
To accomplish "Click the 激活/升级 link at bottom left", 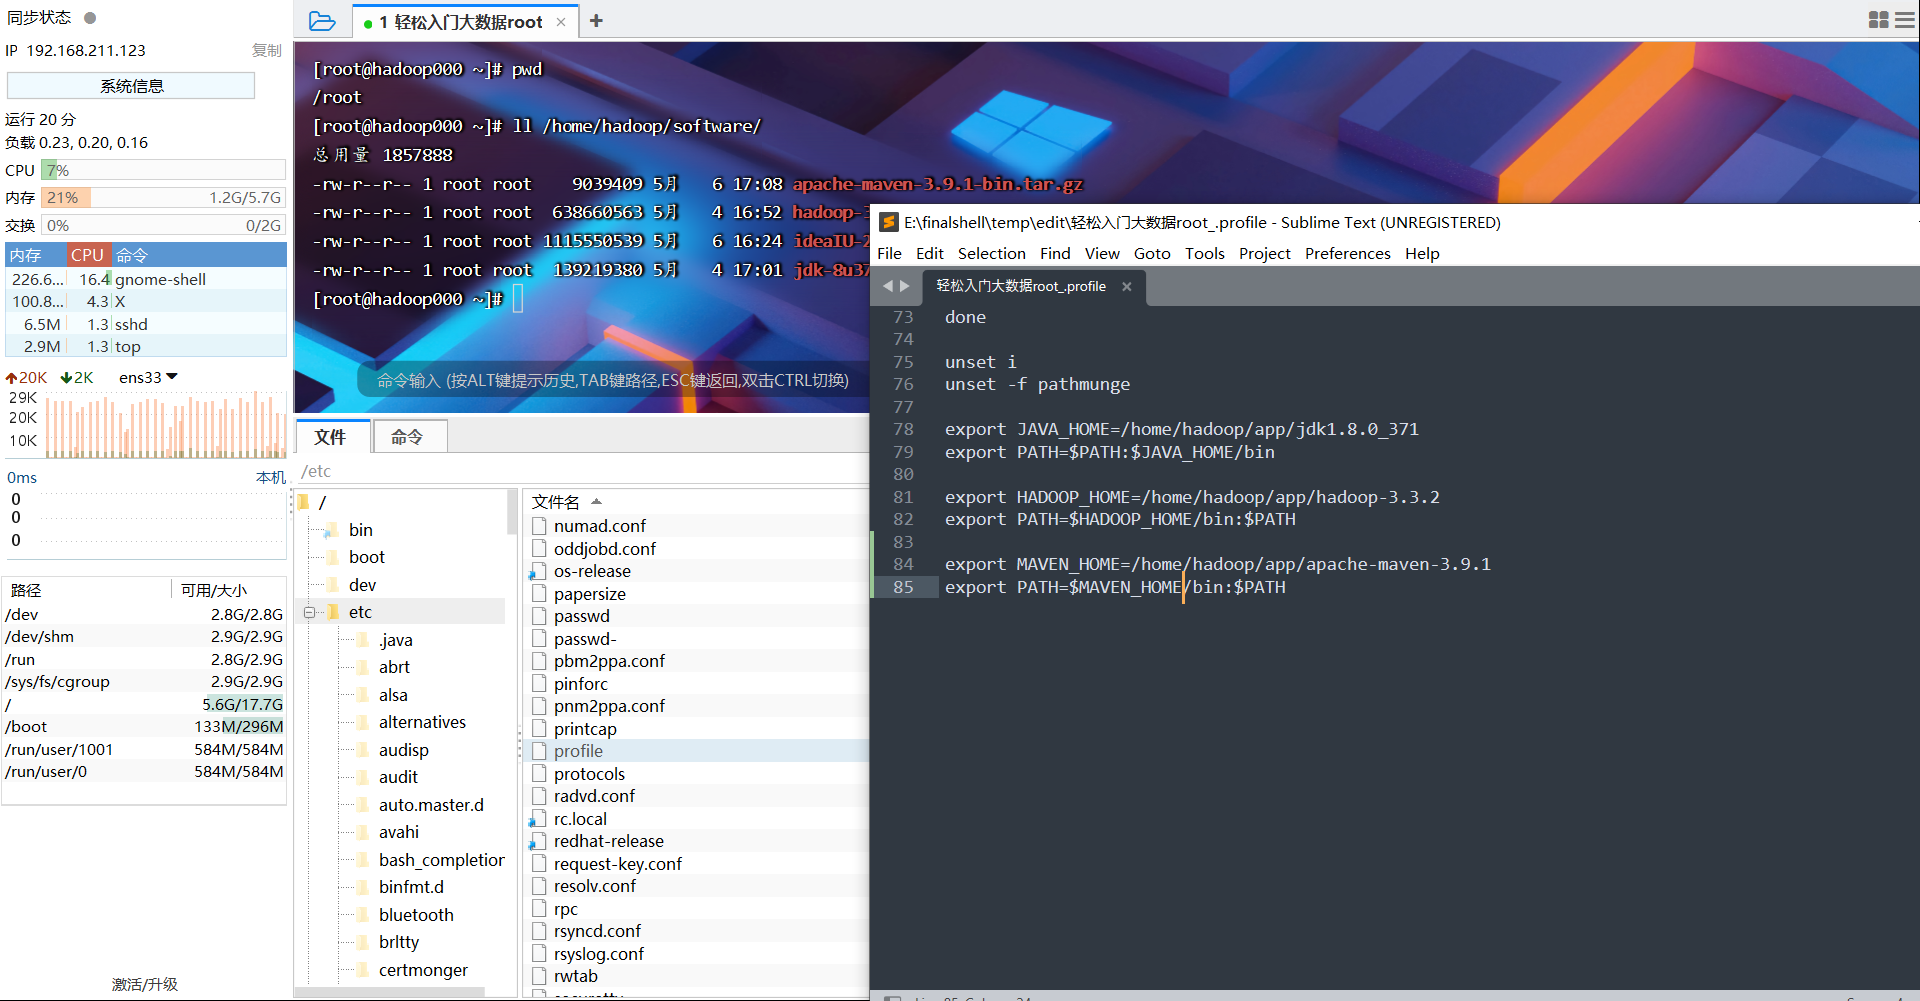I will click(x=144, y=984).
